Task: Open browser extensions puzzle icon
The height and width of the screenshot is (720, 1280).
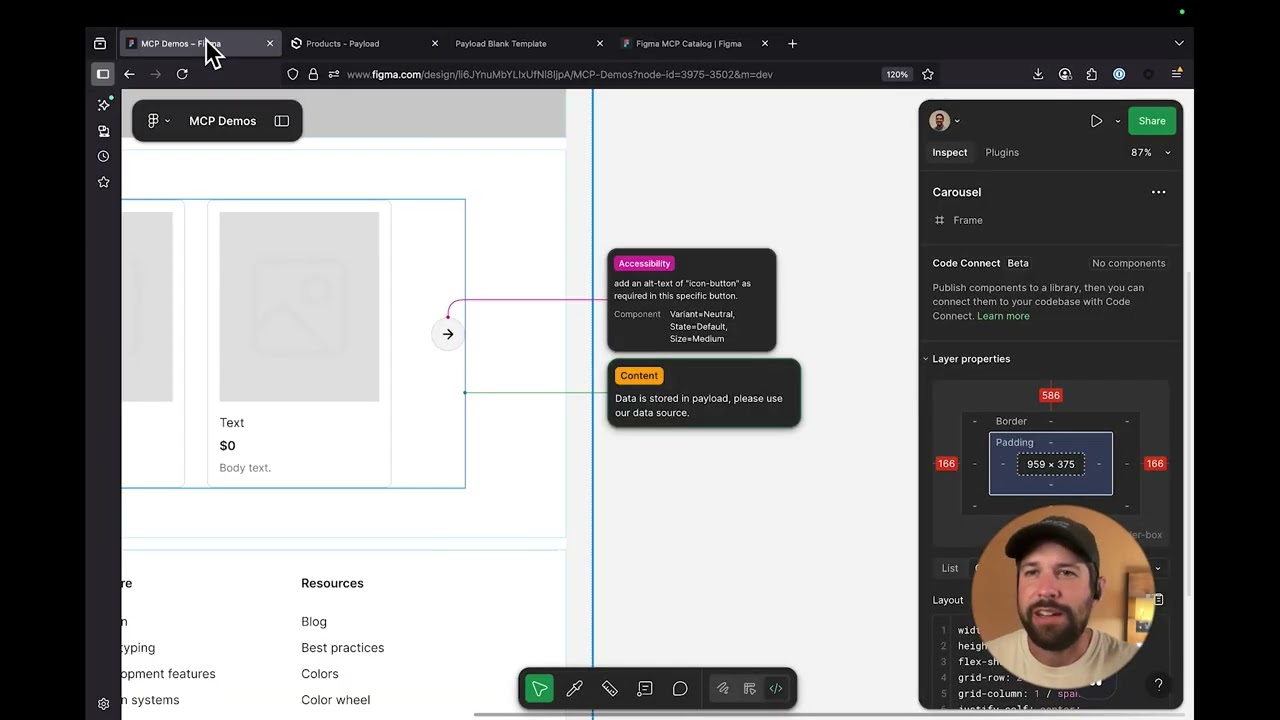Action: point(1092,74)
